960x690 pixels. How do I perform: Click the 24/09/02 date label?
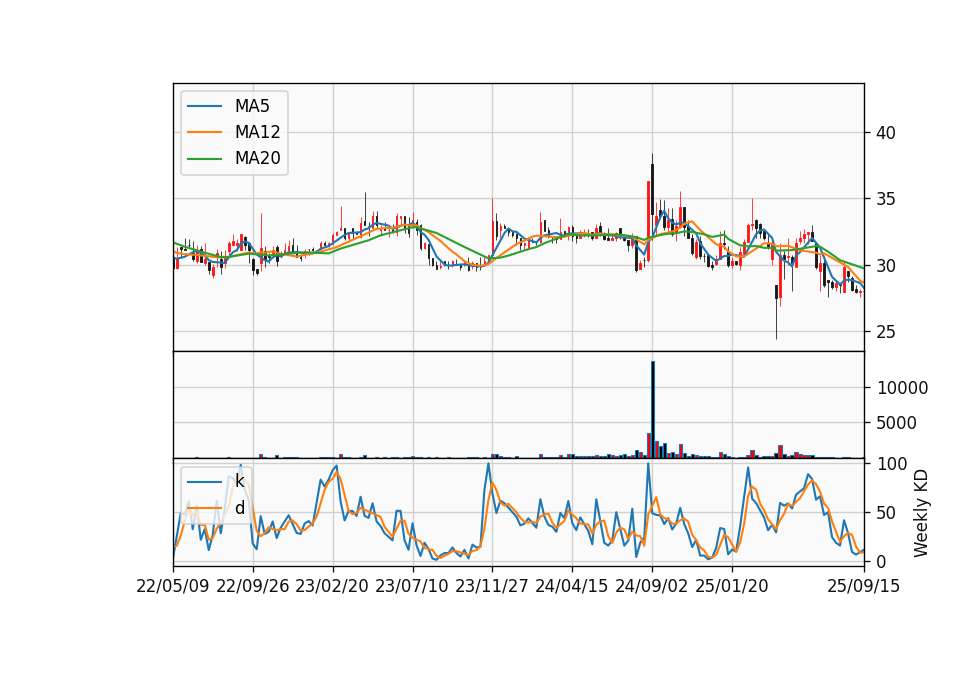click(651, 586)
